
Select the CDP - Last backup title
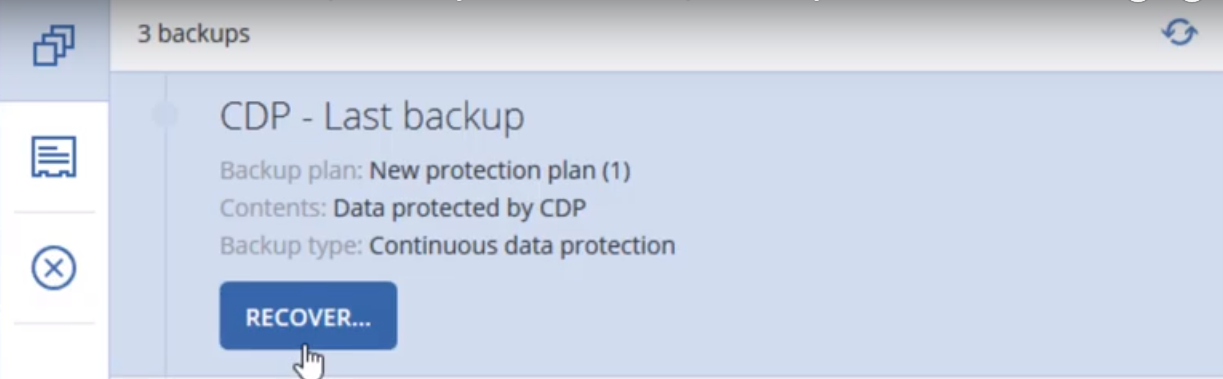coord(371,117)
